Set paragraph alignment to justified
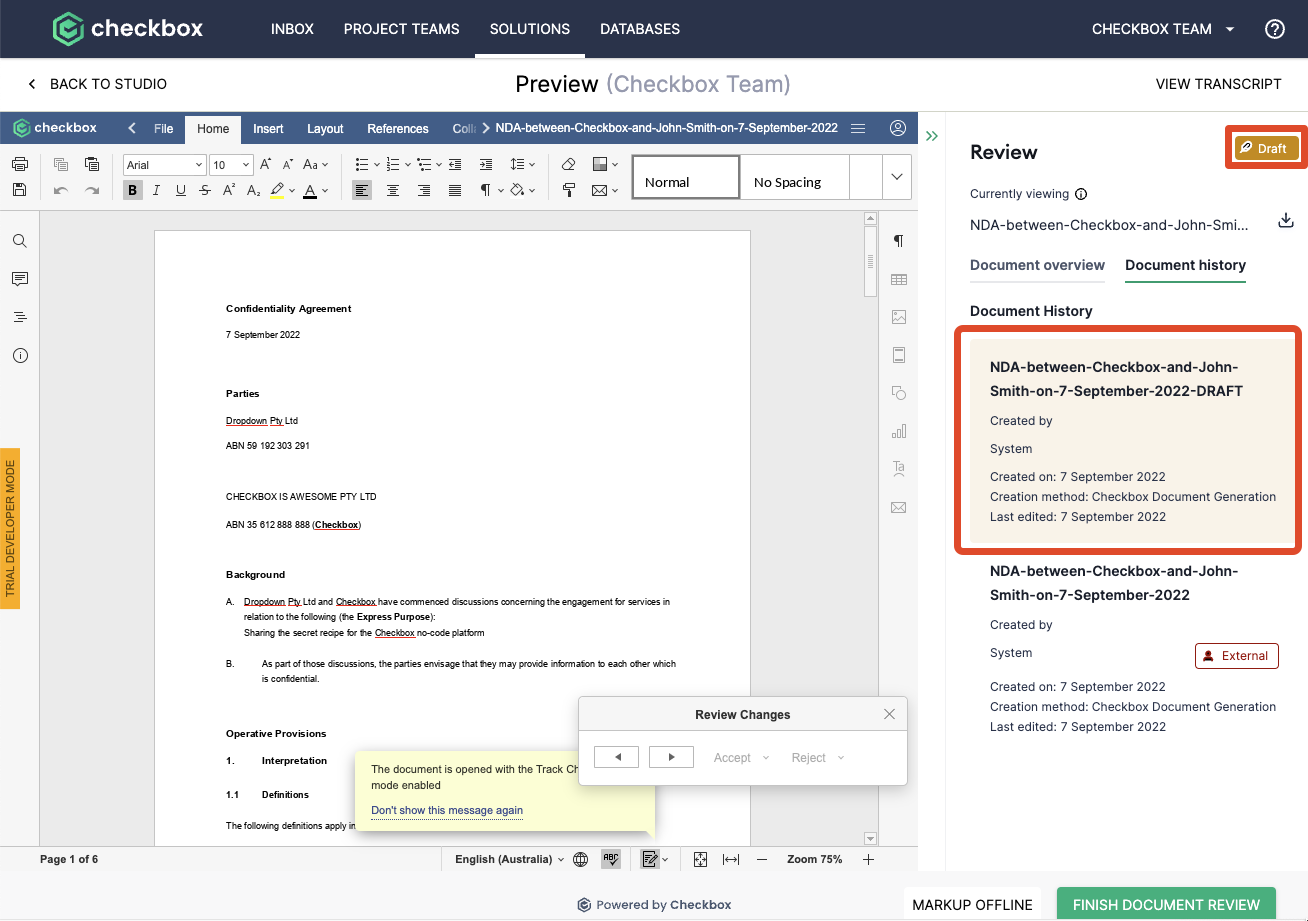The image size is (1308, 921). point(455,190)
